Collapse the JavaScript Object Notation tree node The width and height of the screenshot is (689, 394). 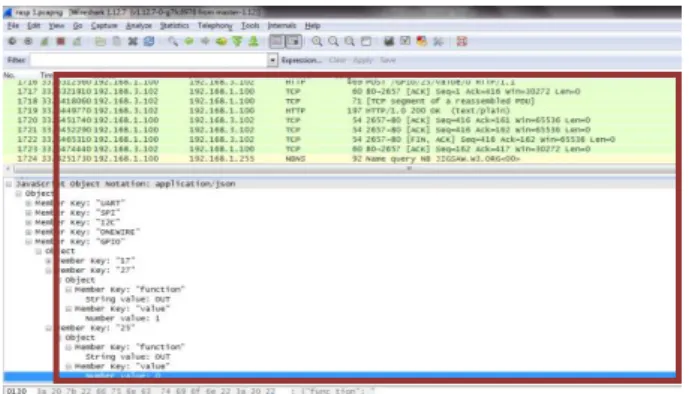tap(9, 184)
